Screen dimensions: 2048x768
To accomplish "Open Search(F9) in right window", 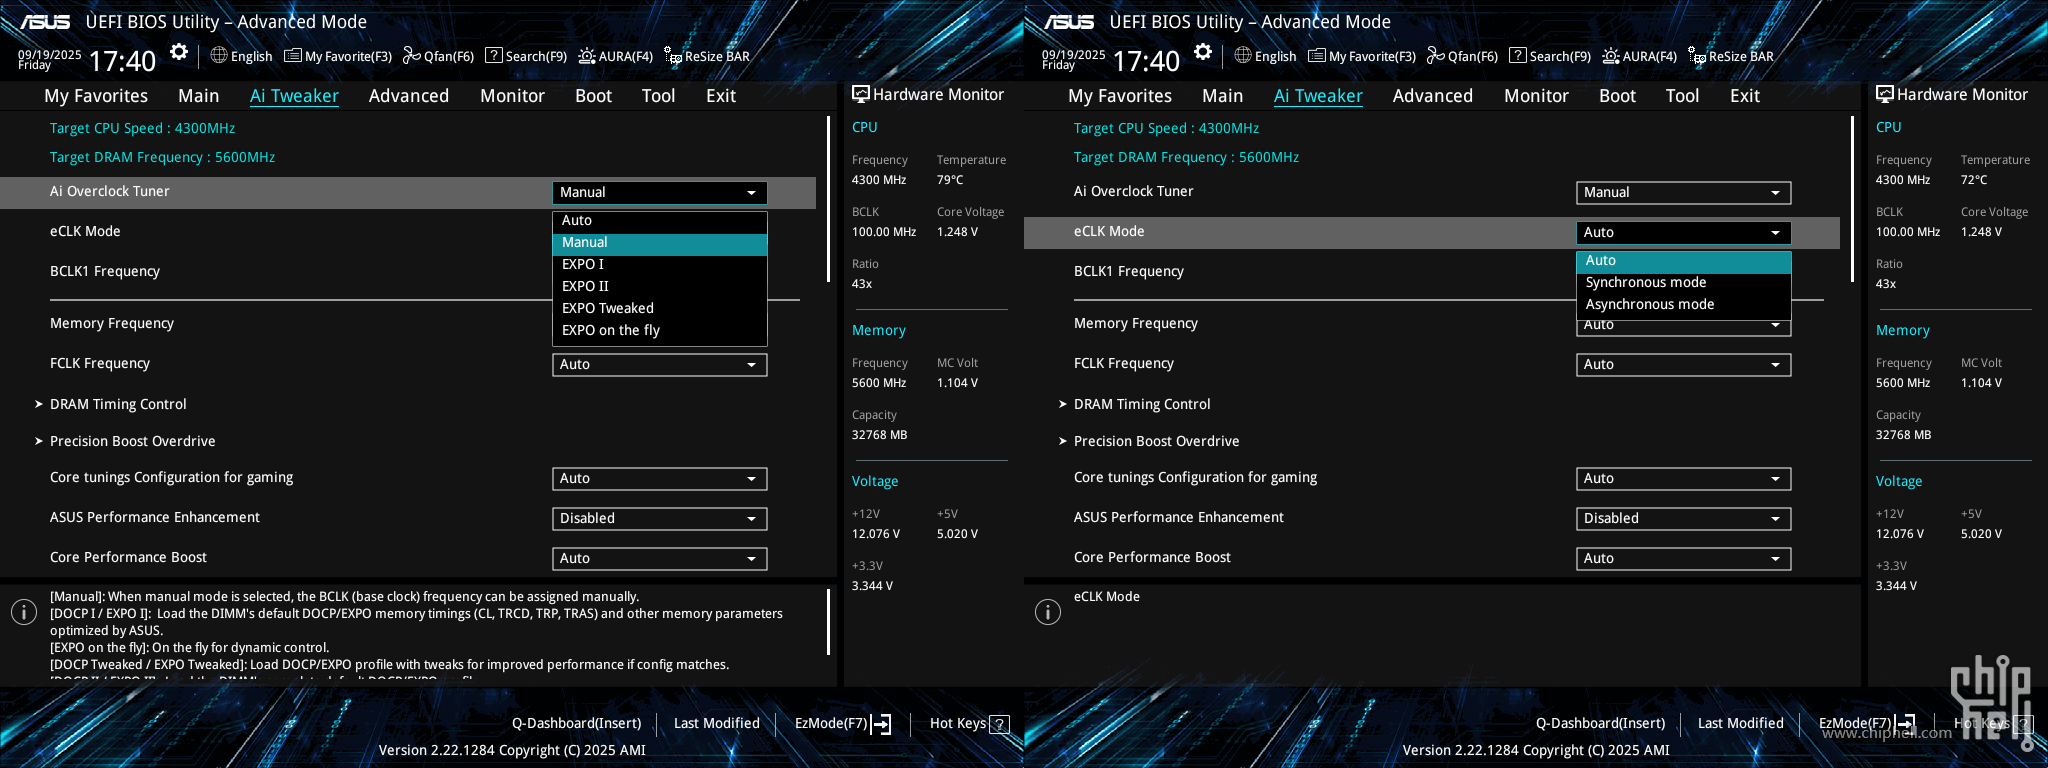I will (1550, 56).
